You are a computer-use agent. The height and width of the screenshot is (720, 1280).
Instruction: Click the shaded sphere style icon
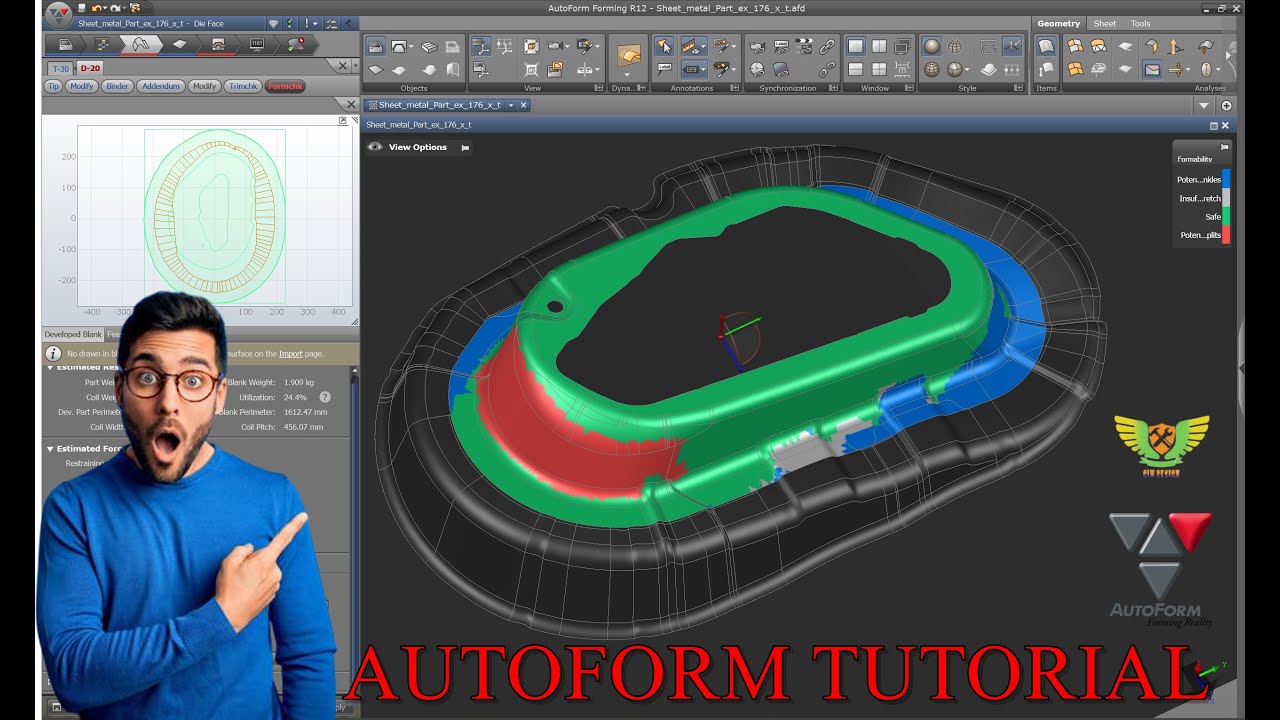[931, 46]
